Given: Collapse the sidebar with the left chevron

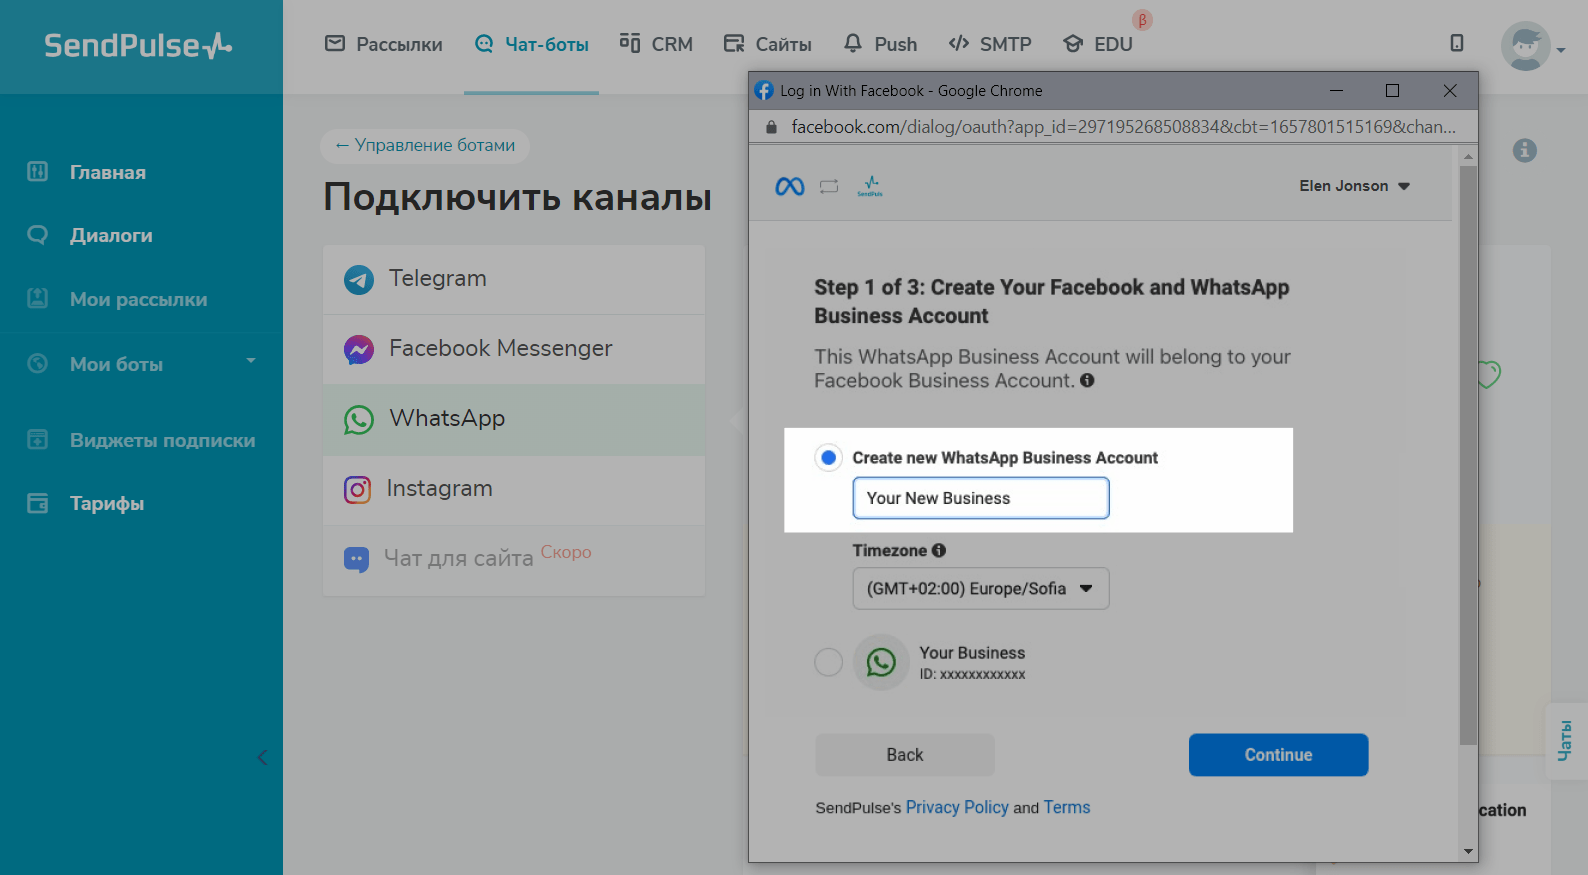Looking at the screenshot, I should (x=262, y=757).
